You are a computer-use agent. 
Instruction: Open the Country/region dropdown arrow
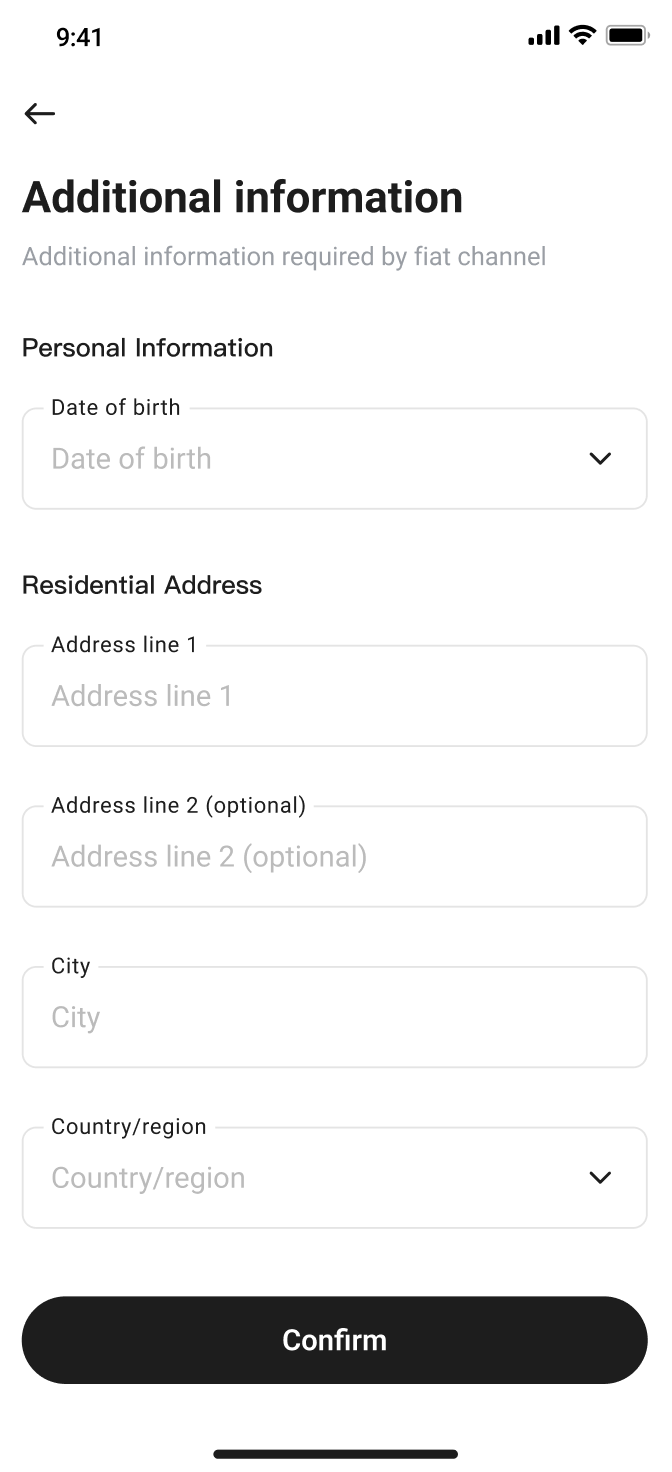[x=600, y=1178]
